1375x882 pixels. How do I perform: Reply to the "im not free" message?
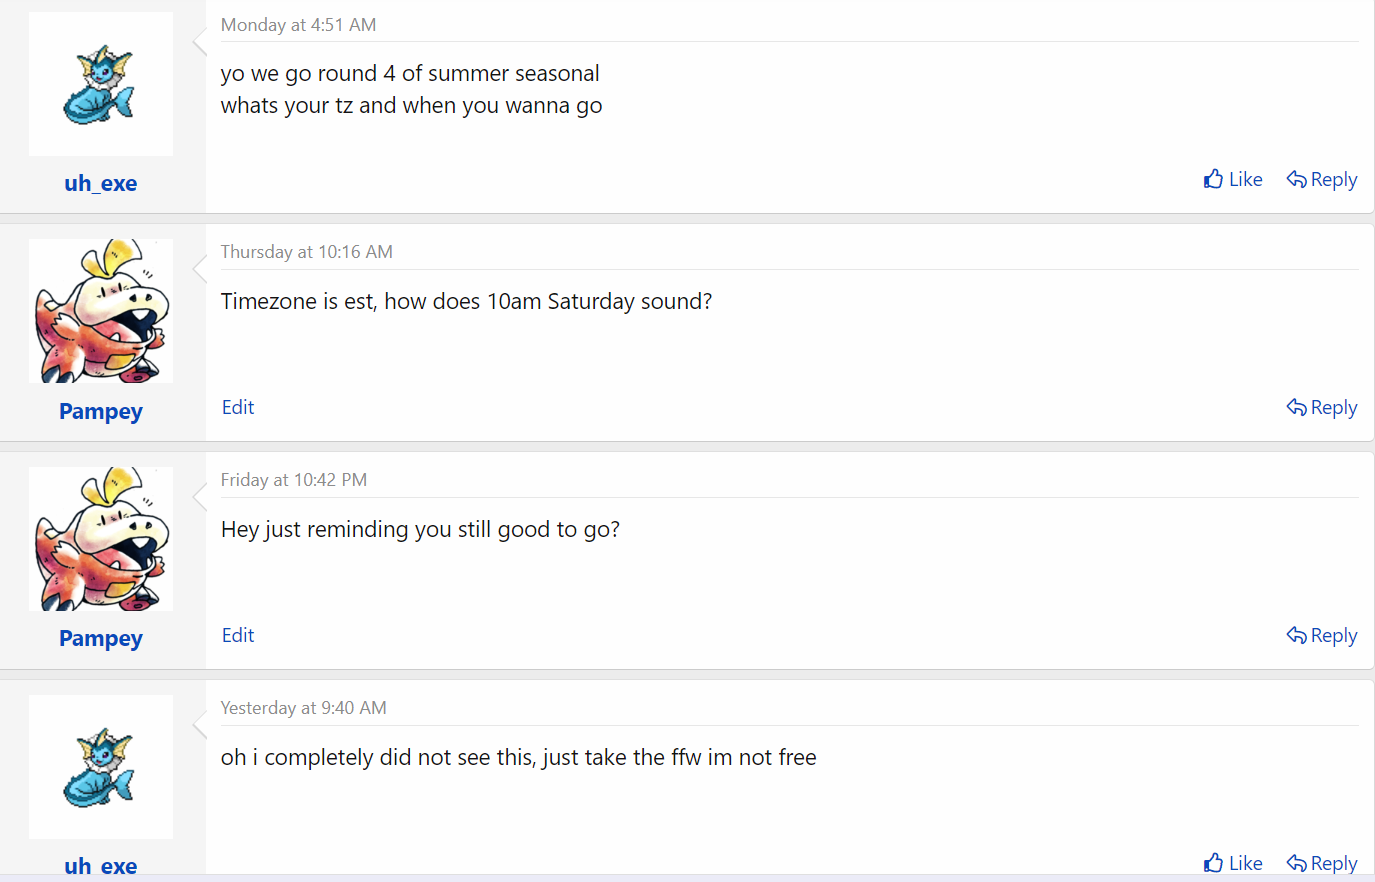pos(1322,863)
